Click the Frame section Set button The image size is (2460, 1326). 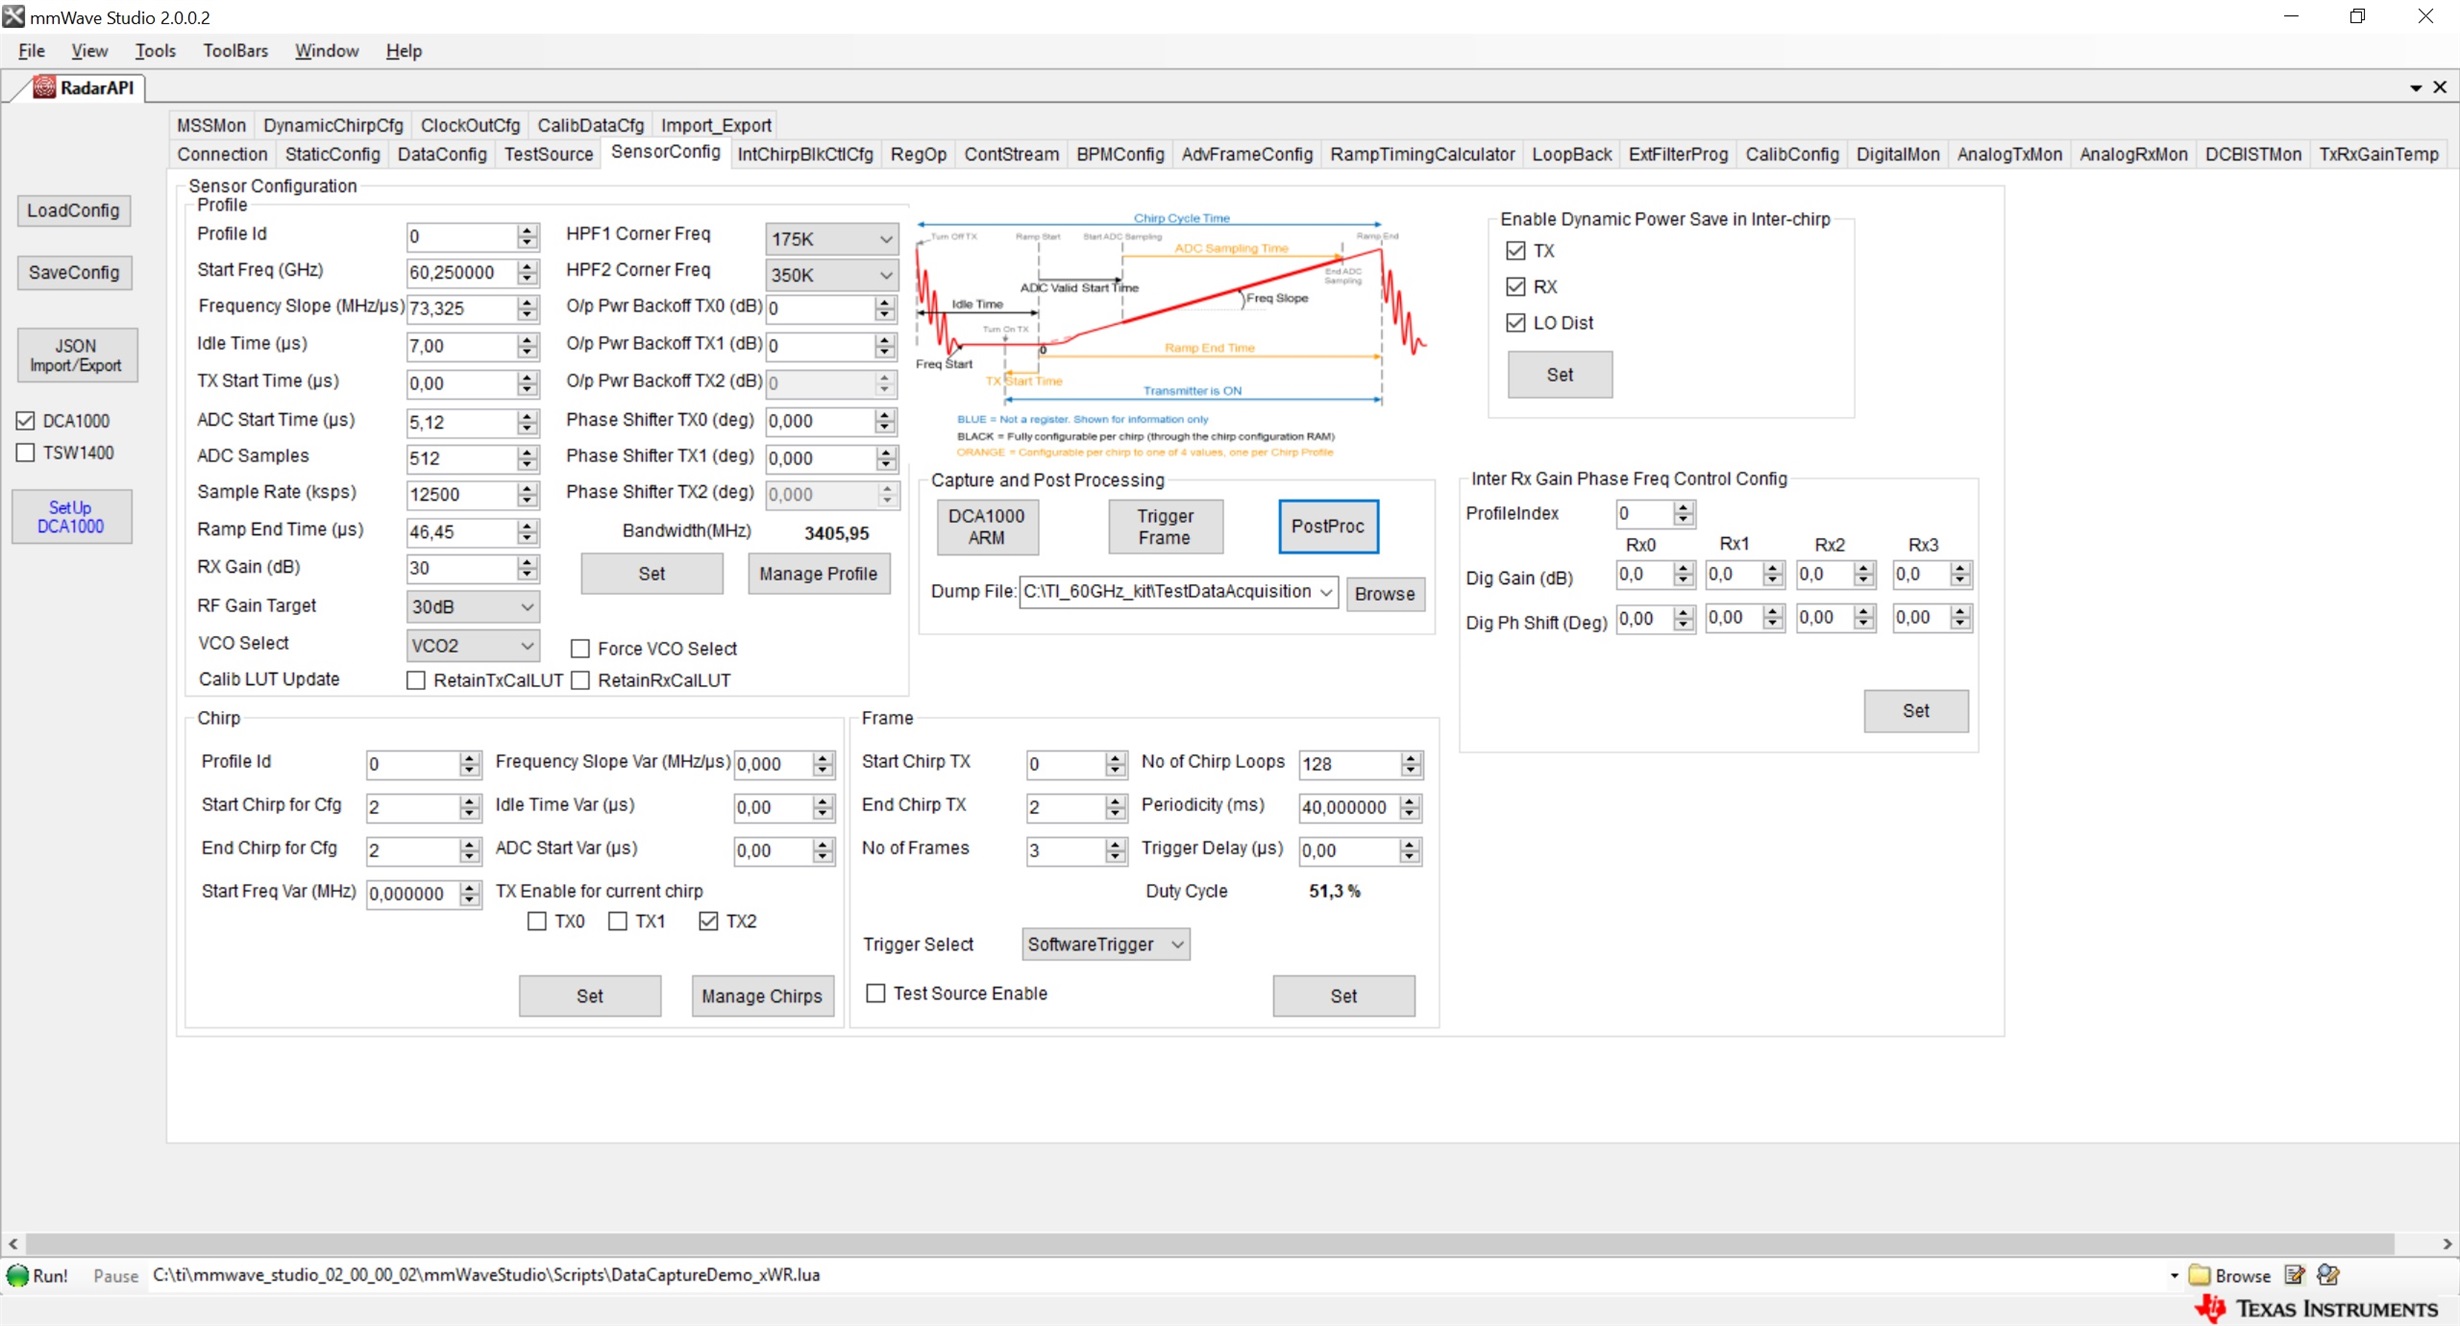click(1344, 997)
